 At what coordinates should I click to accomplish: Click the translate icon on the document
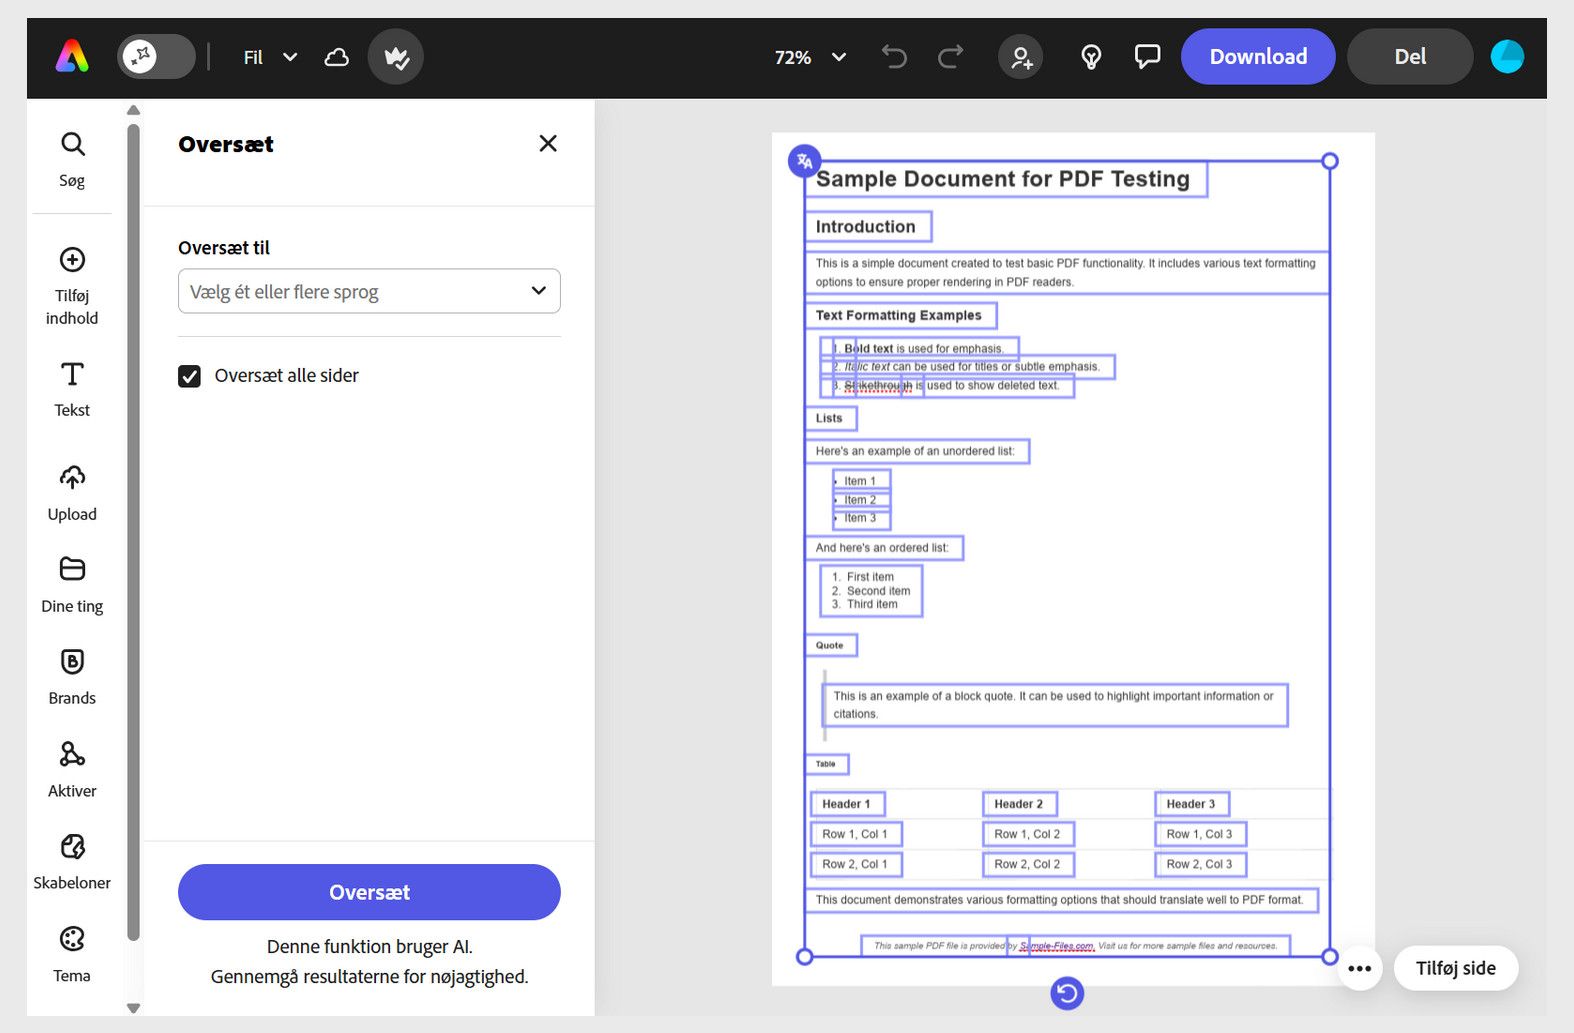tap(804, 160)
